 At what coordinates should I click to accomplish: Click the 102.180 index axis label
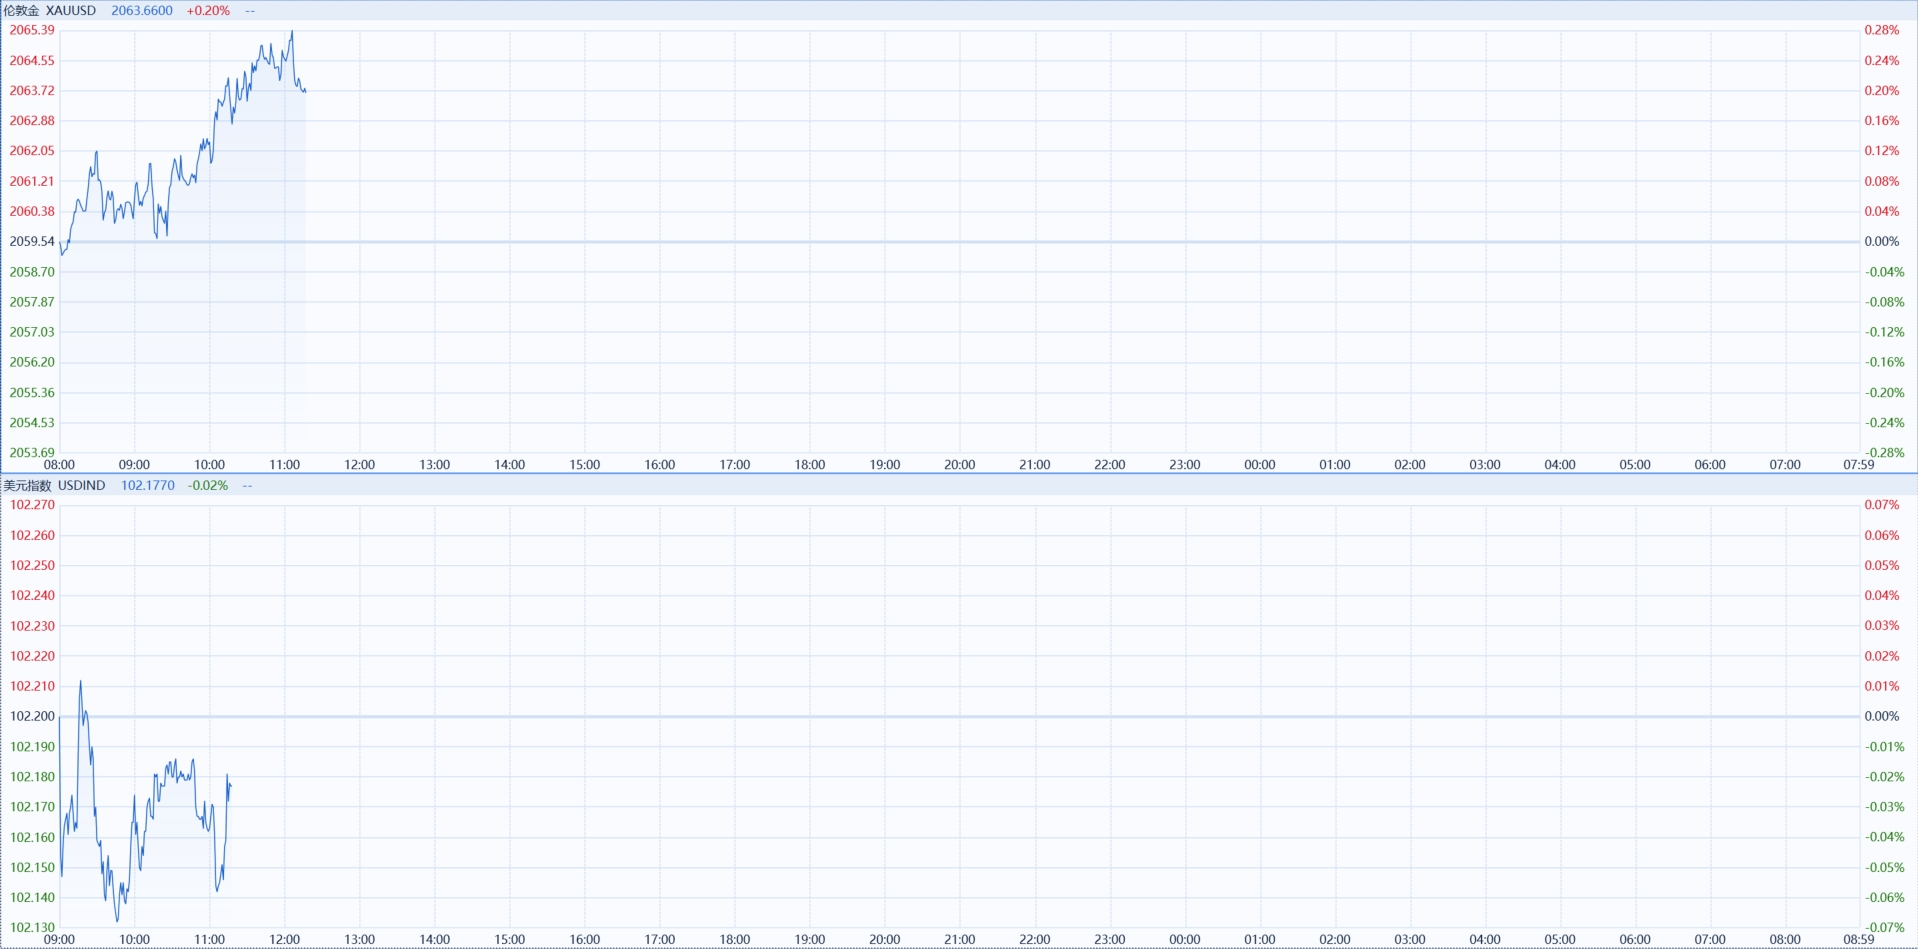32,777
